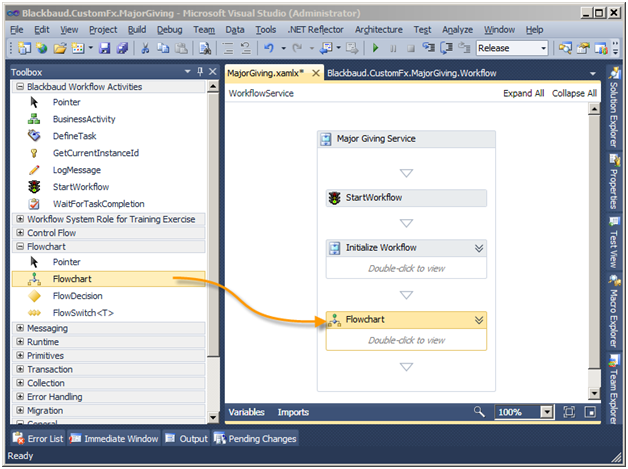The height and width of the screenshot is (469, 628).
Task: Expand the Primitives toolbox group
Action: click(20, 355)
